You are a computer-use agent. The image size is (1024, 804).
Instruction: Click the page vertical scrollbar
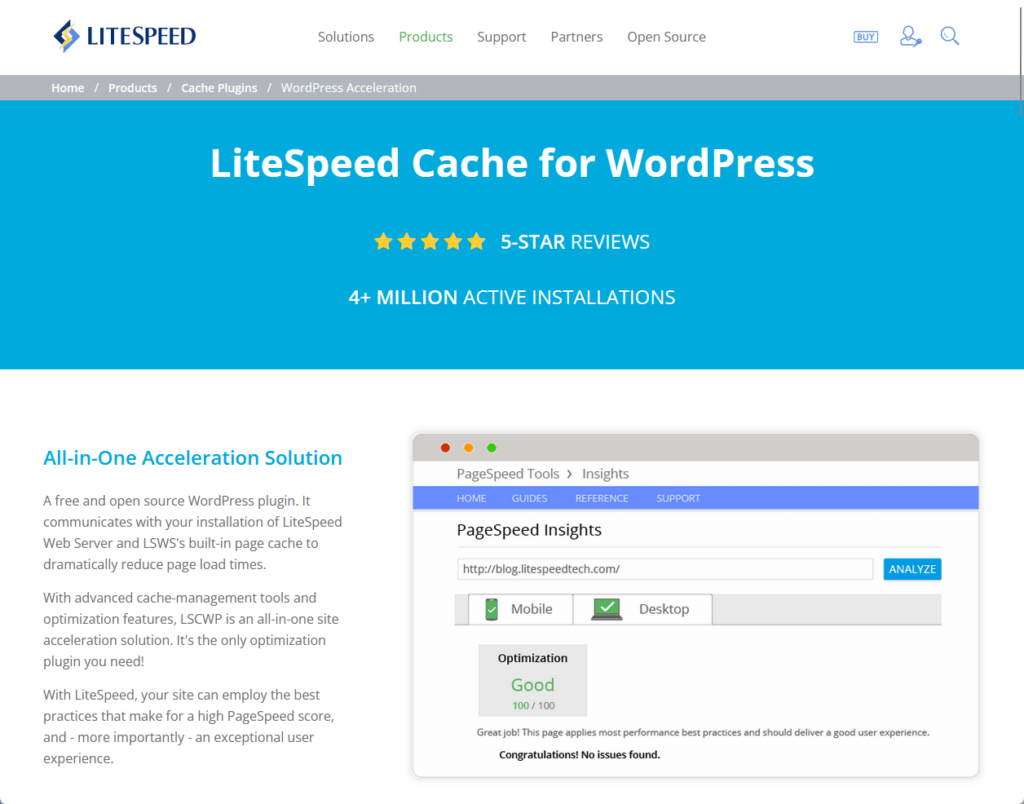point(1019,60)
